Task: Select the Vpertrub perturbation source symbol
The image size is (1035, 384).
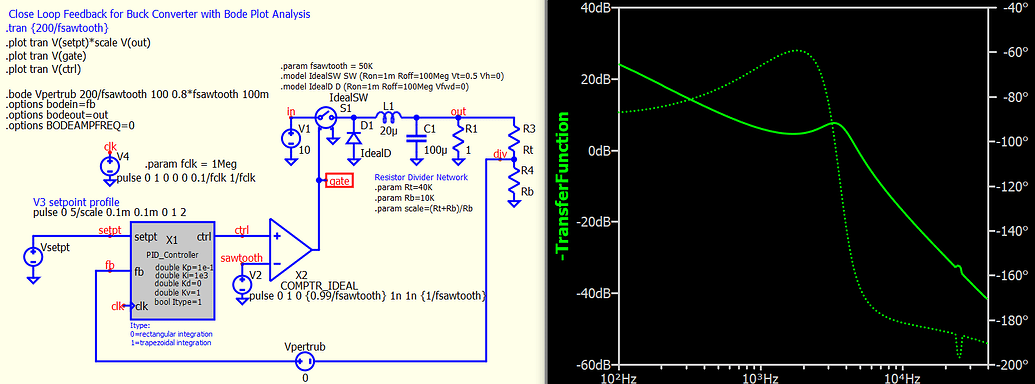Action: coord(304,360)
